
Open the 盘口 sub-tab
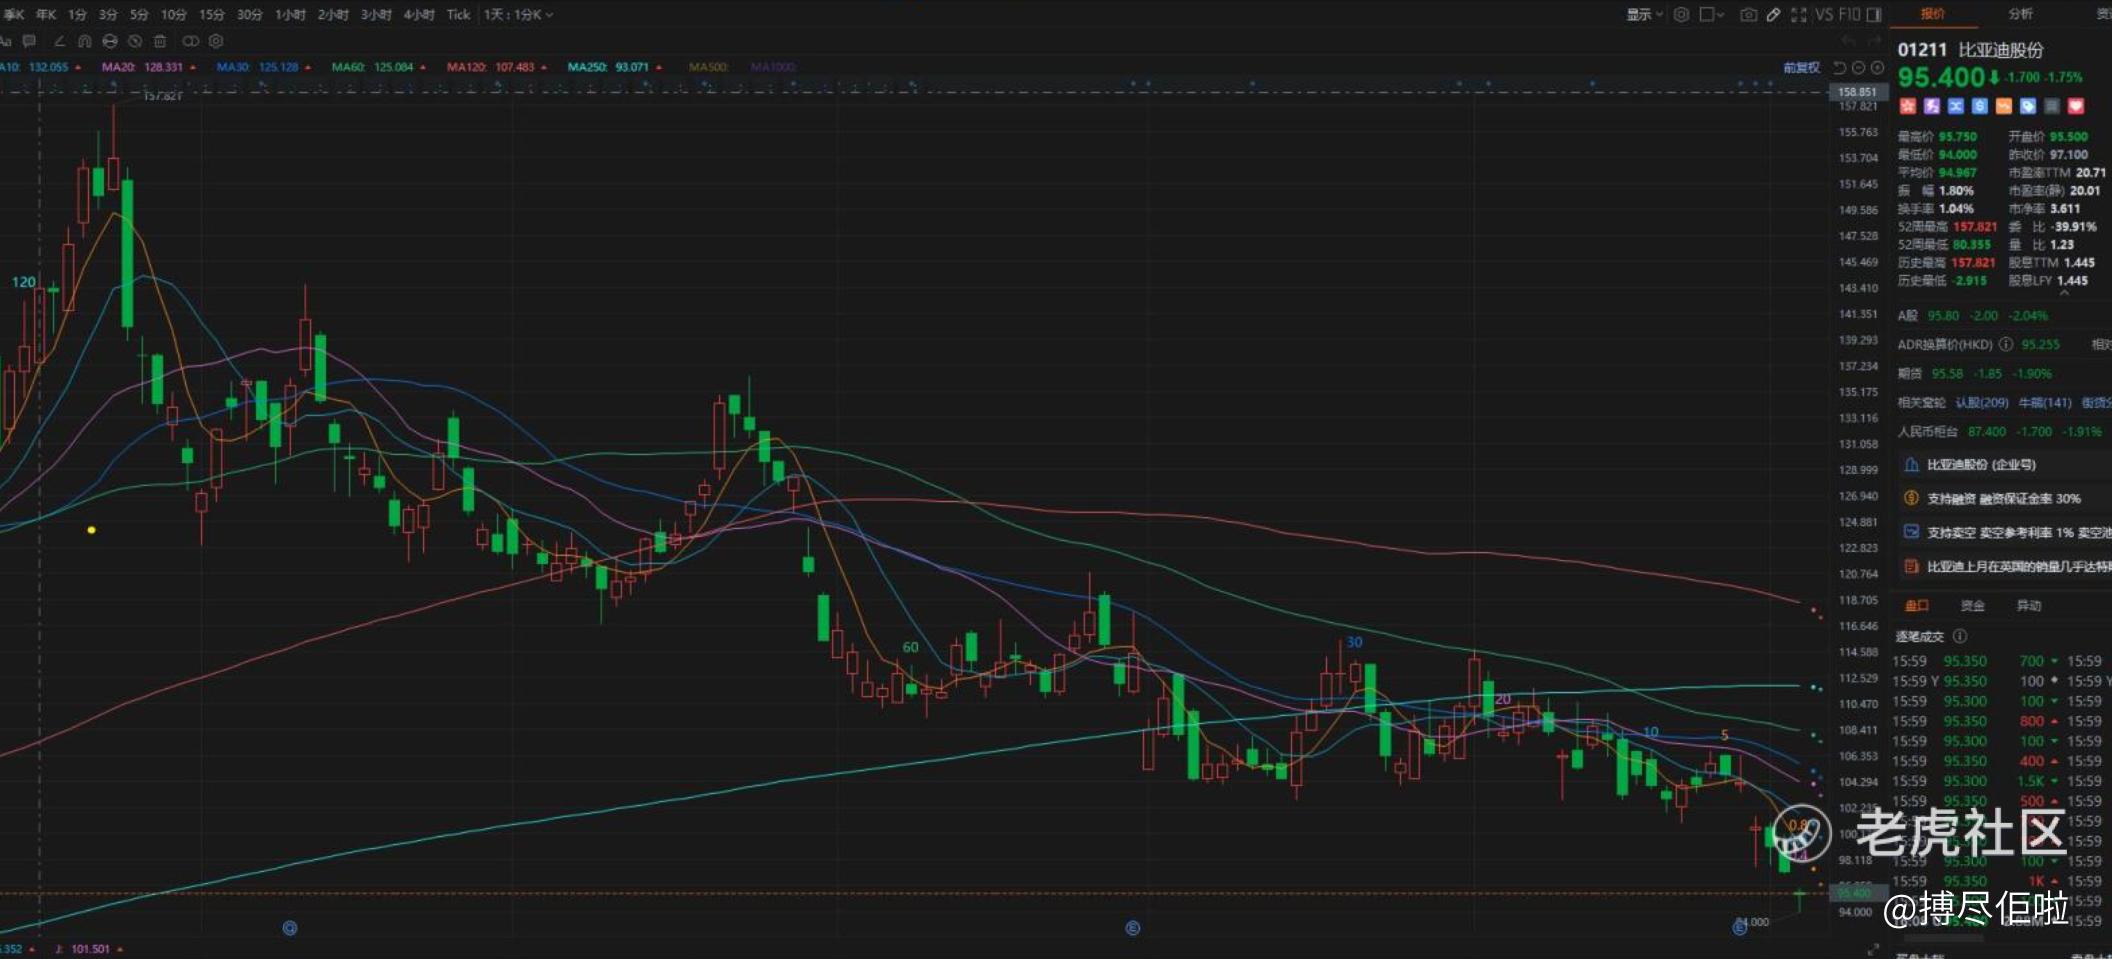pos(1916,606)
